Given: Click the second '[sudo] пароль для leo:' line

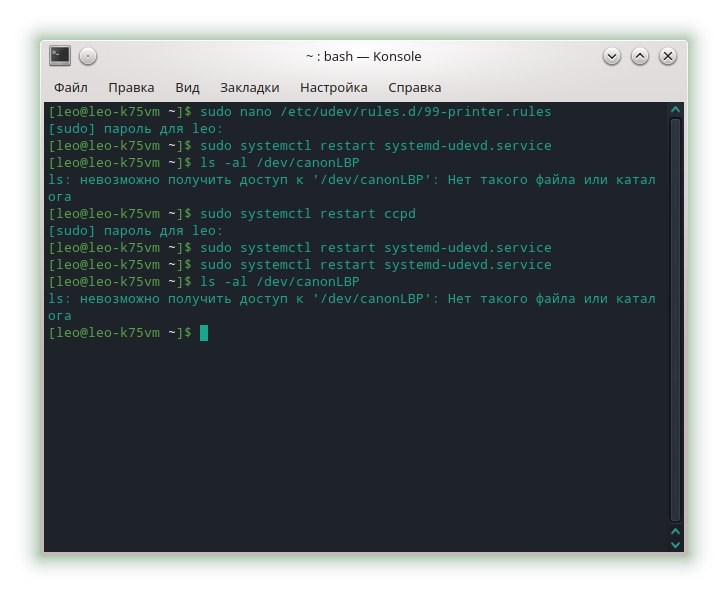Looking at the screenshot, I should tap(136, 231).
